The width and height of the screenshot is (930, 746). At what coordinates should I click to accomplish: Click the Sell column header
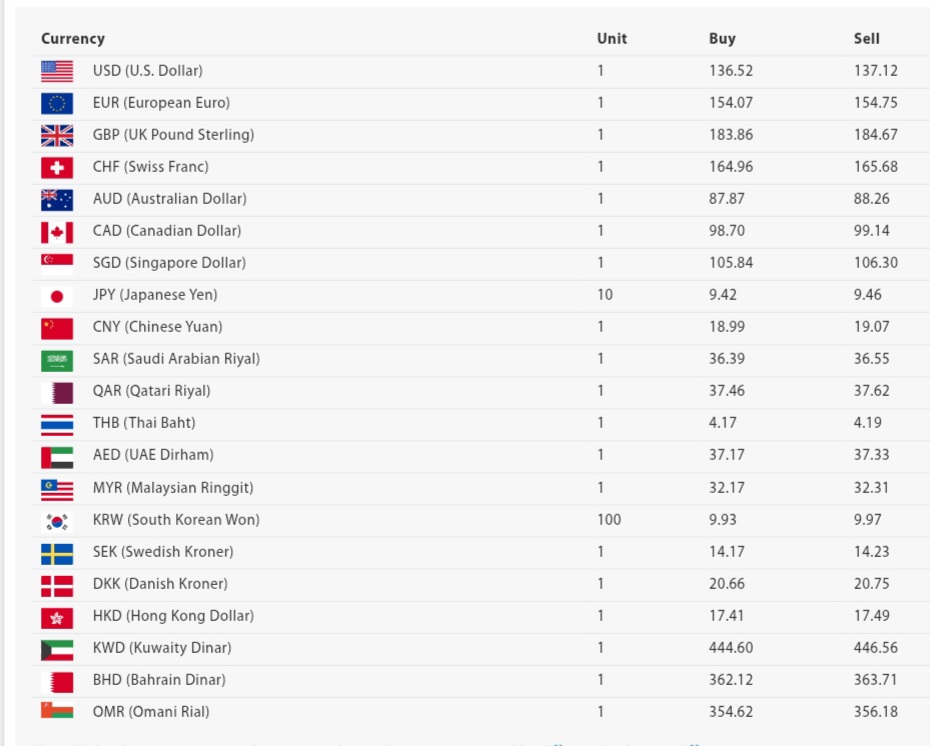(867, 39)
